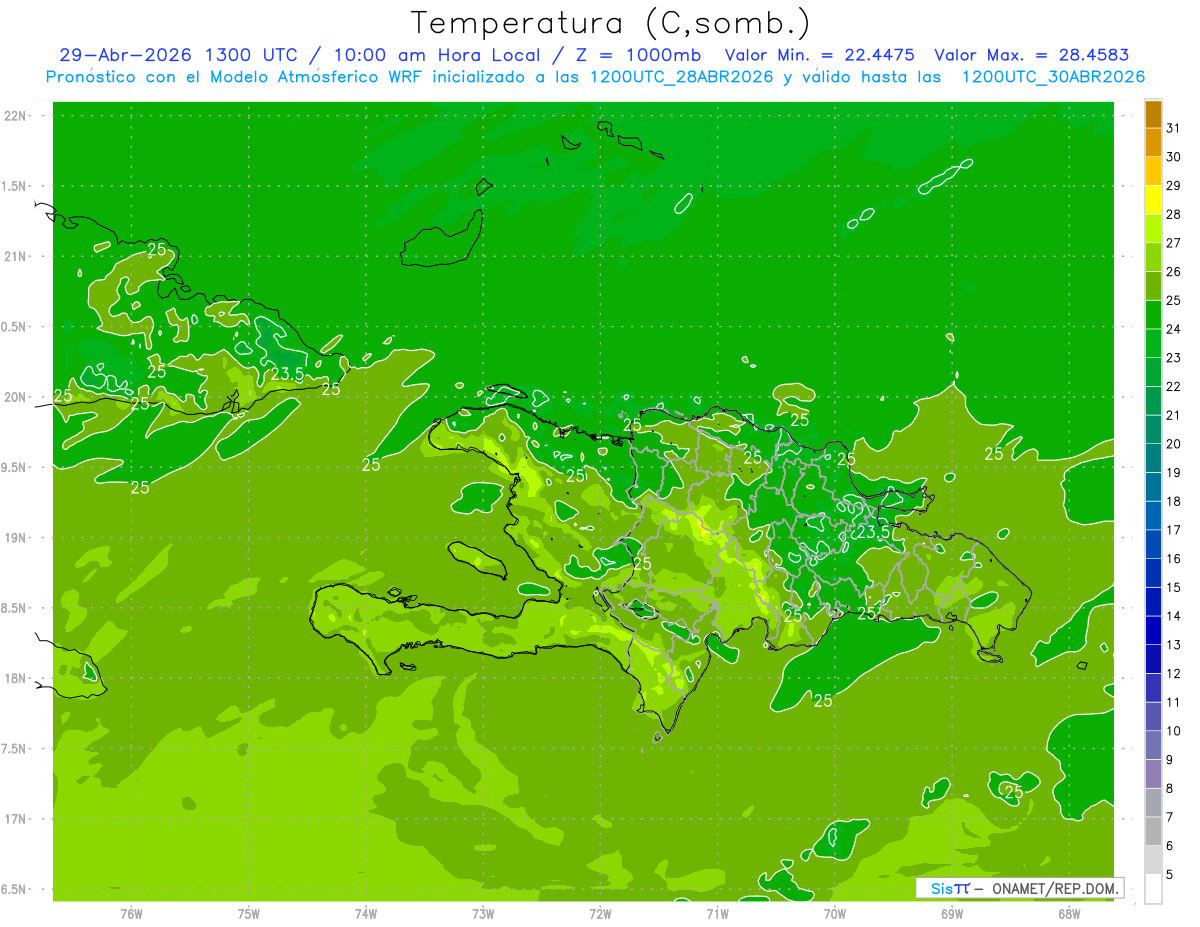
Task: Click the 72W longitude axis label
Action: coord(600,913)
